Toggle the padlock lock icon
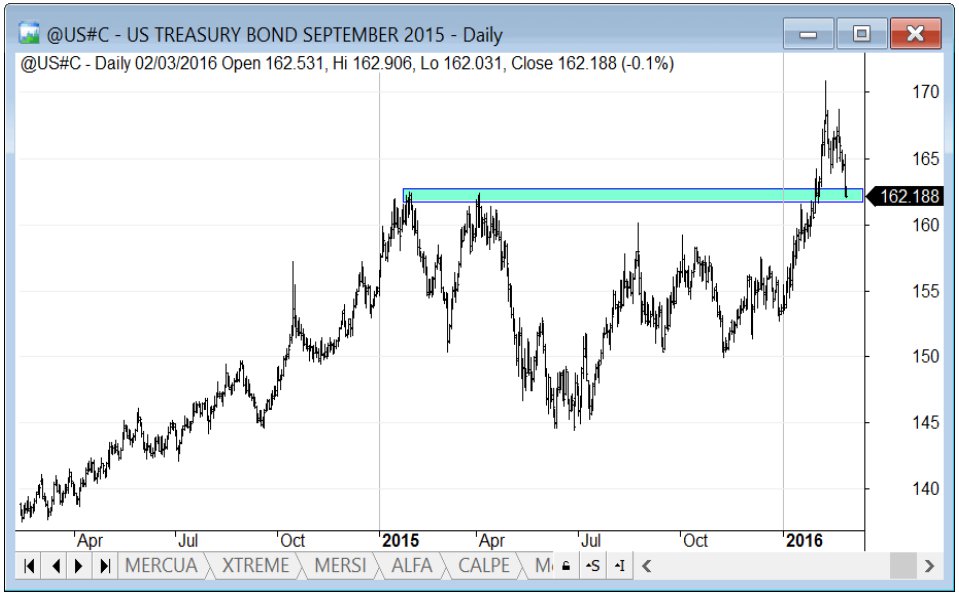Viewport: 959px width, 596px height. click(x=566, y=566)
